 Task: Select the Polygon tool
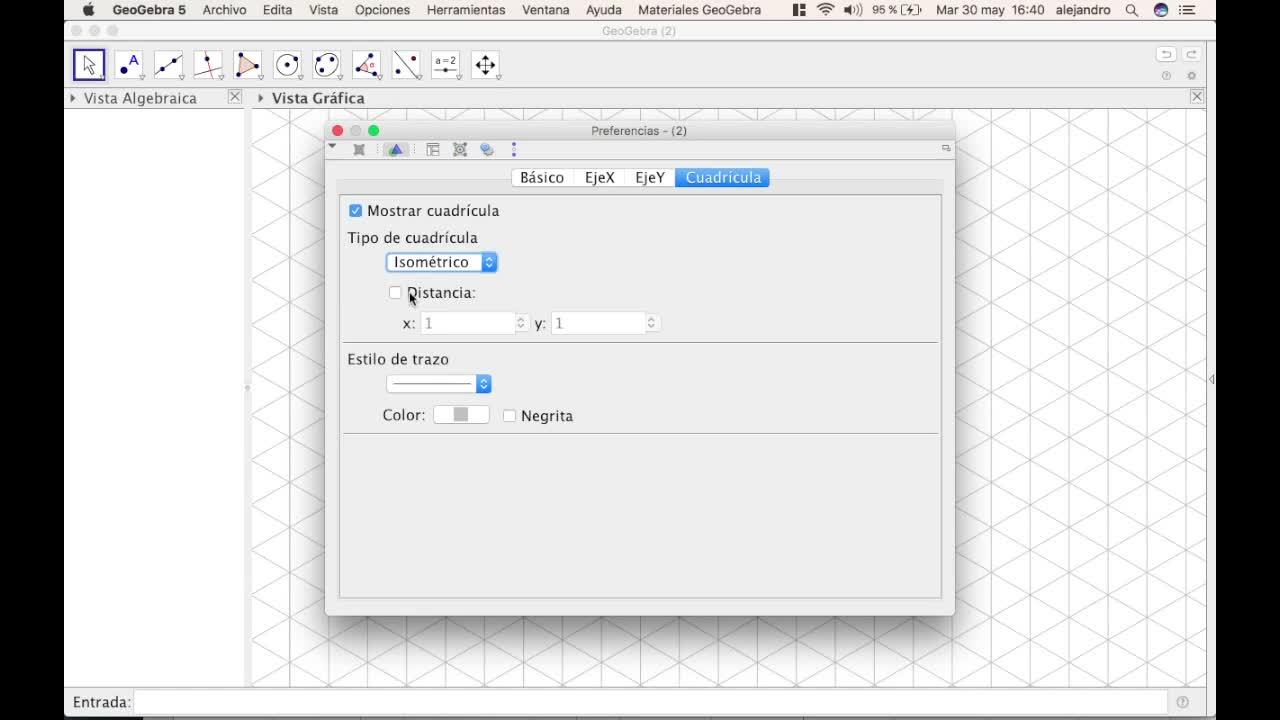click(x=247, y=65)
